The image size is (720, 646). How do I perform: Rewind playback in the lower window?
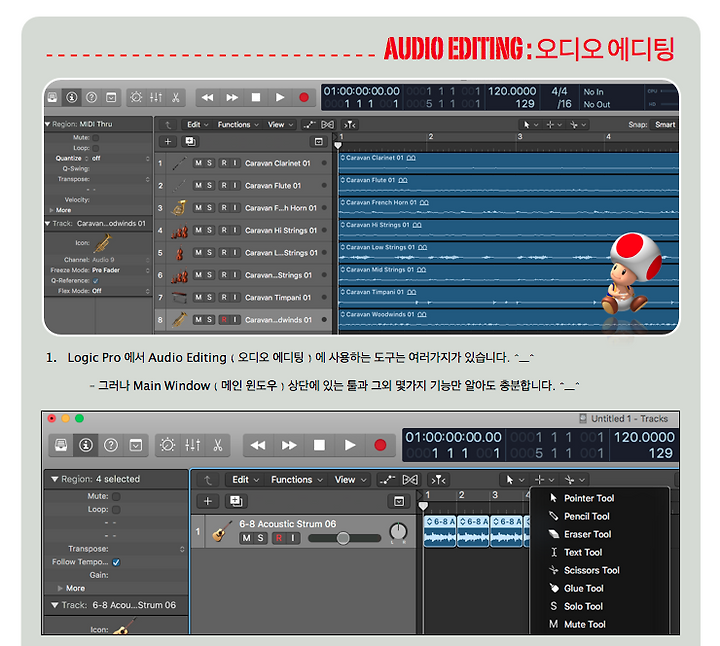tap(258, 445)
